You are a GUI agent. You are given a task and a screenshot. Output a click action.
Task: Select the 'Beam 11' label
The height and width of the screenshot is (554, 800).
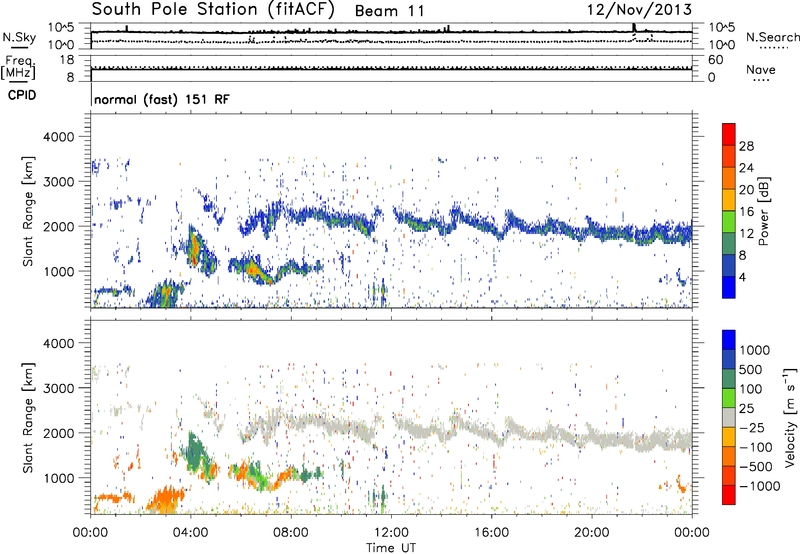point(389,11)
